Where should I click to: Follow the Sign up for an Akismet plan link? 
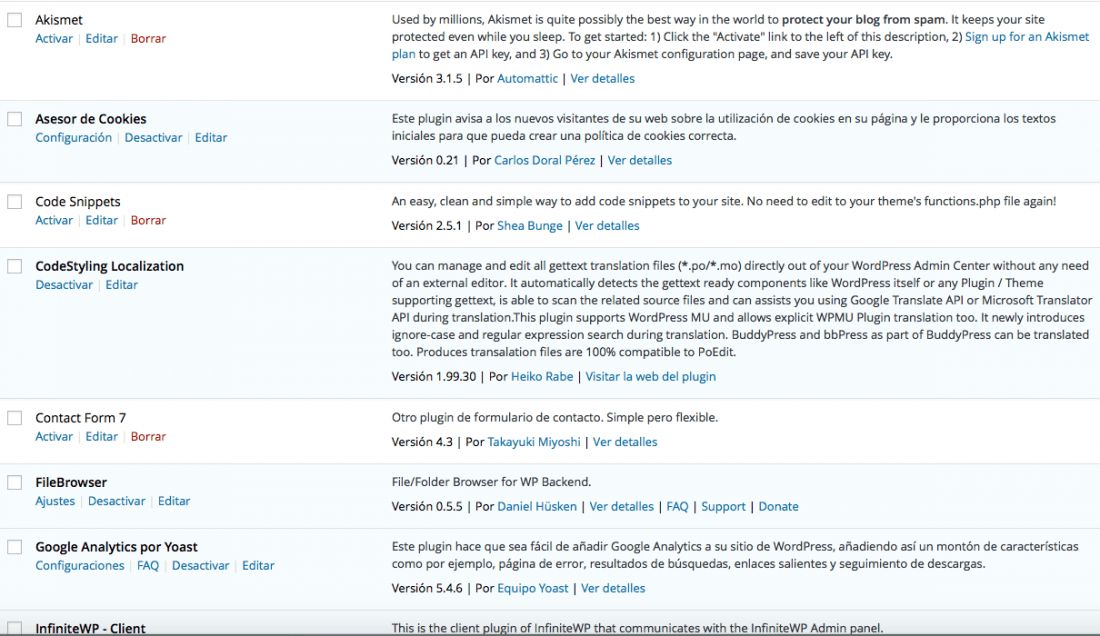click(x=1027, y=36)
